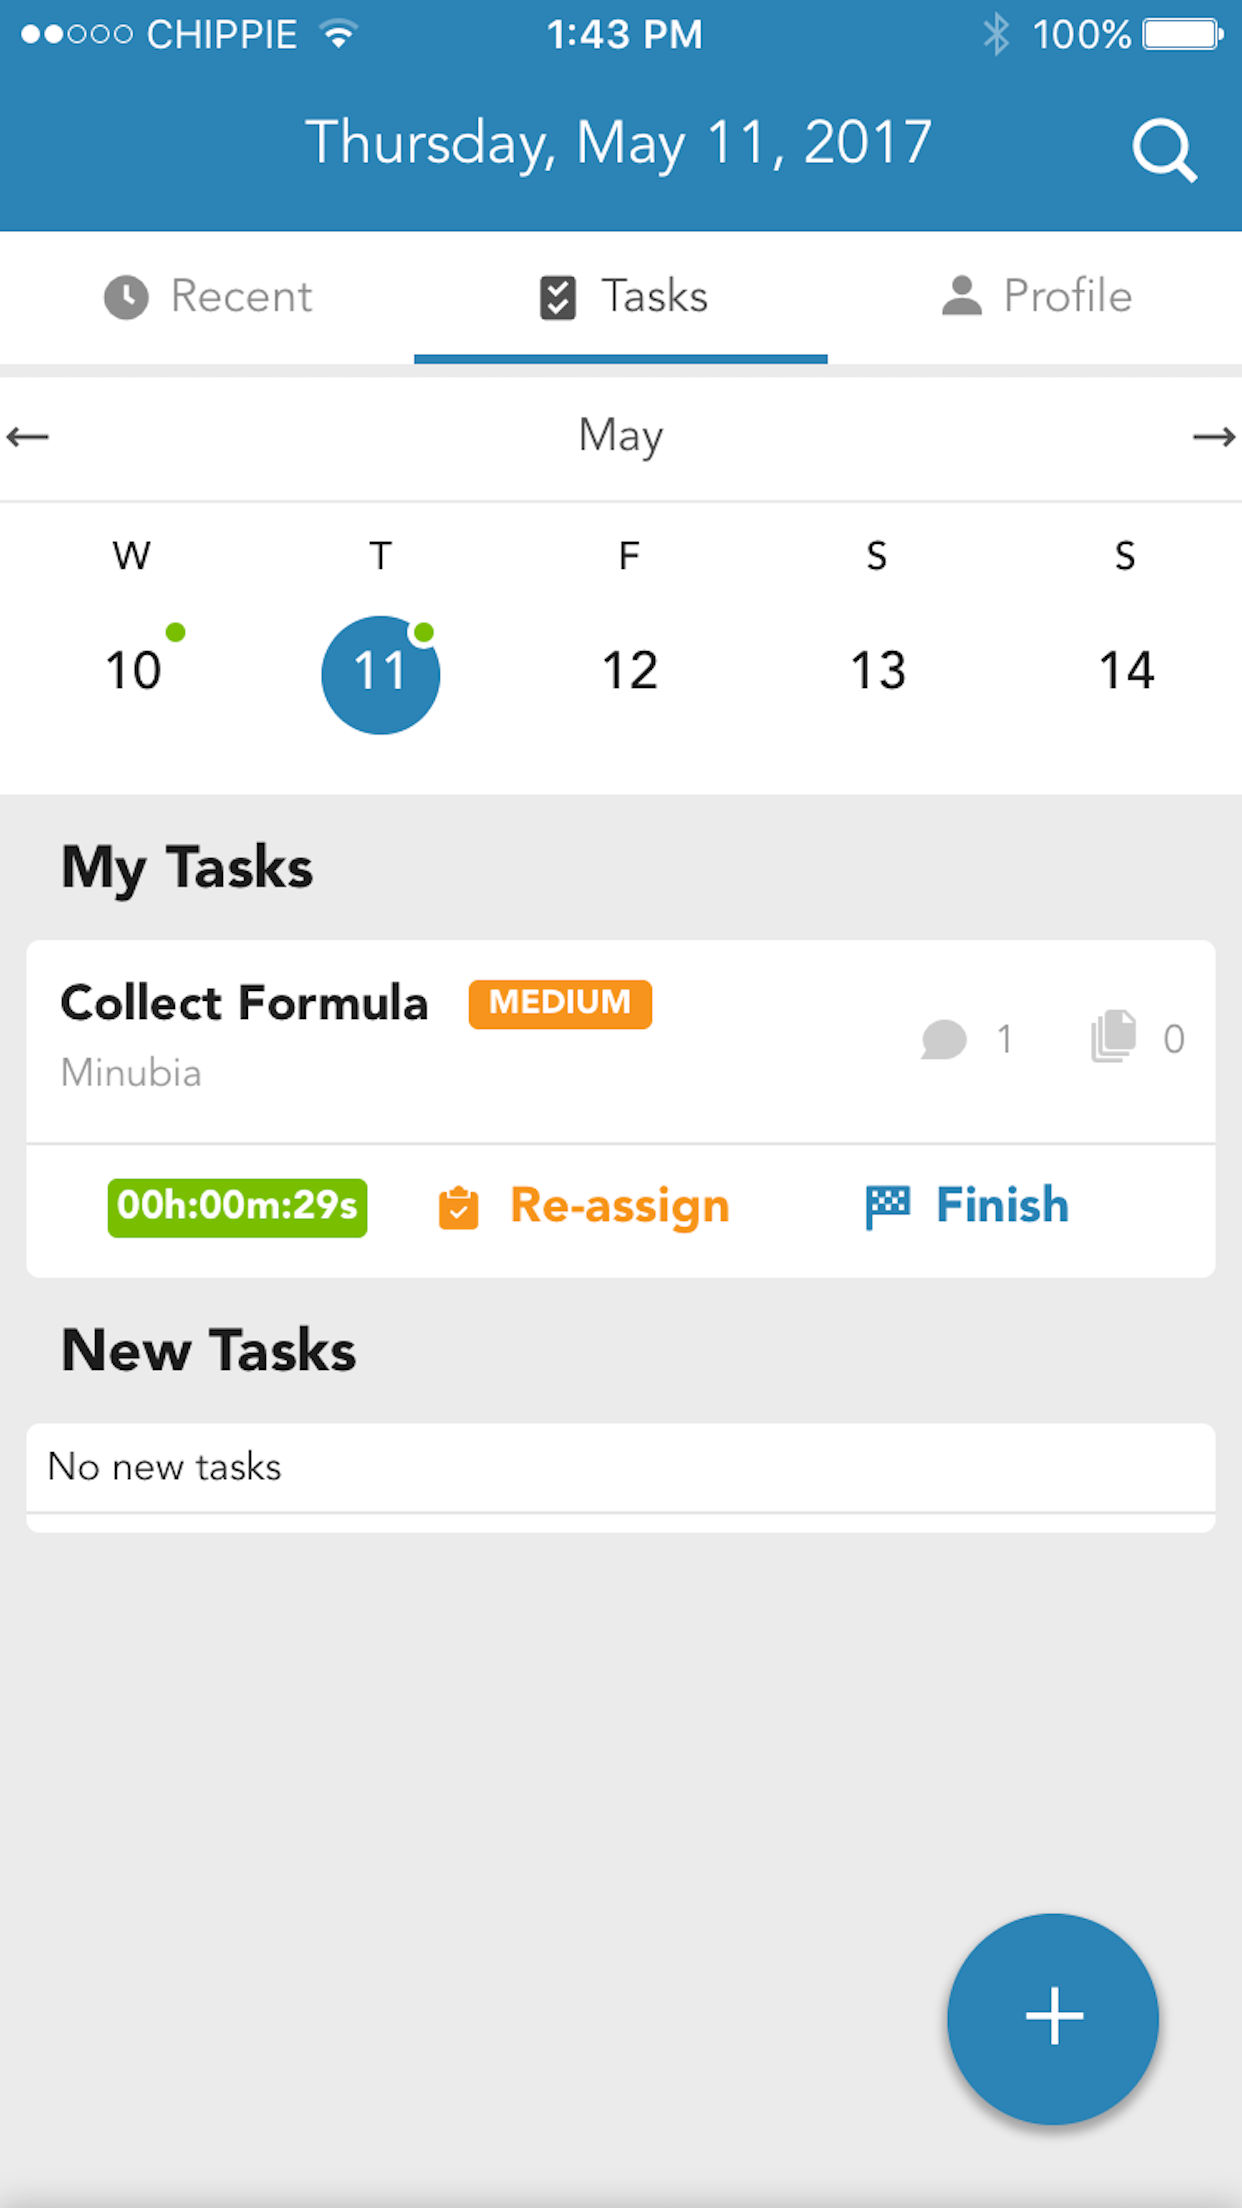The width and height of the screenshot is (1242, 2208).
Task: Tap the search magnifier icon
Action: click(x=1164, y=150)
